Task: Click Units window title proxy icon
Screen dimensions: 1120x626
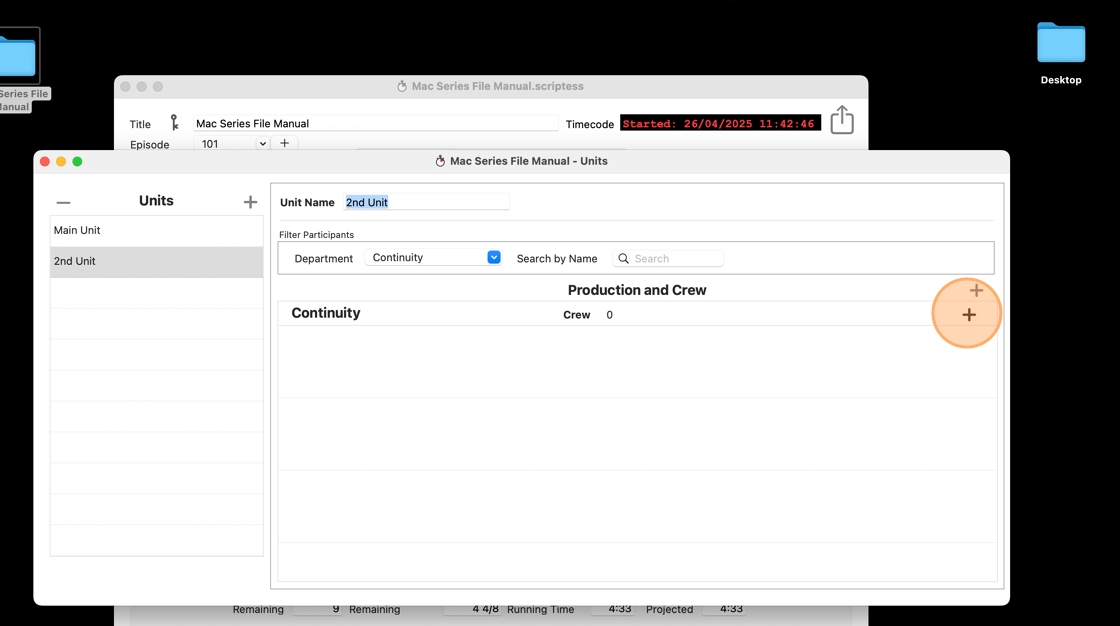Action: 440,162
